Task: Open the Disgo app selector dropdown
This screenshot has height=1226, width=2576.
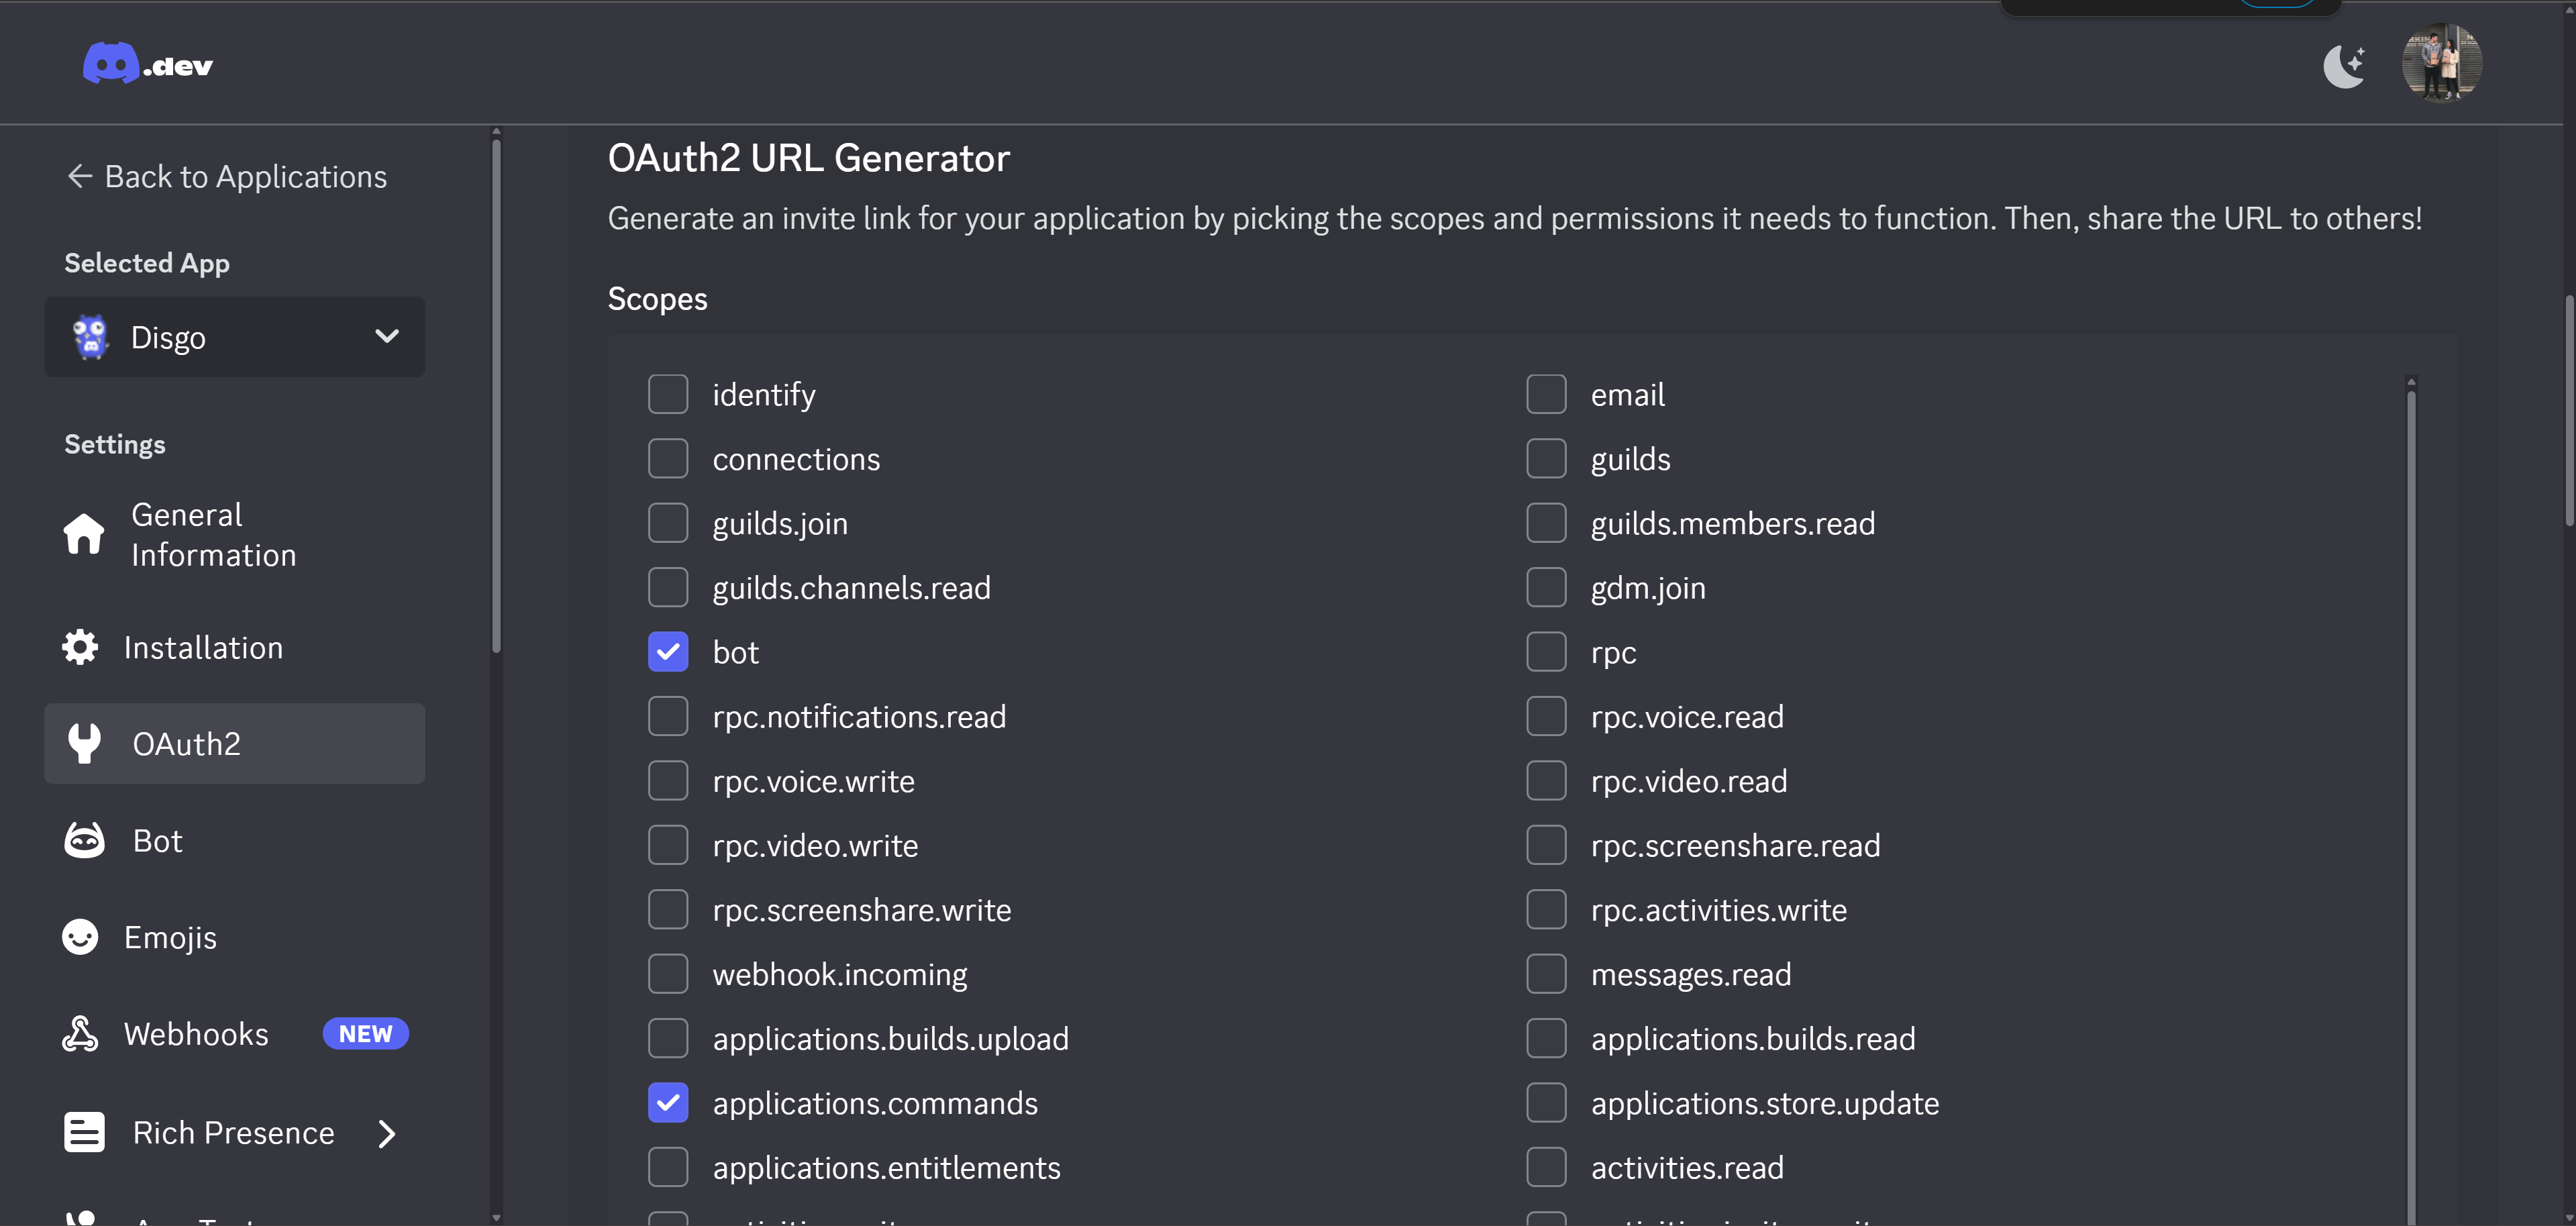Action: click(x=234, y=337)
